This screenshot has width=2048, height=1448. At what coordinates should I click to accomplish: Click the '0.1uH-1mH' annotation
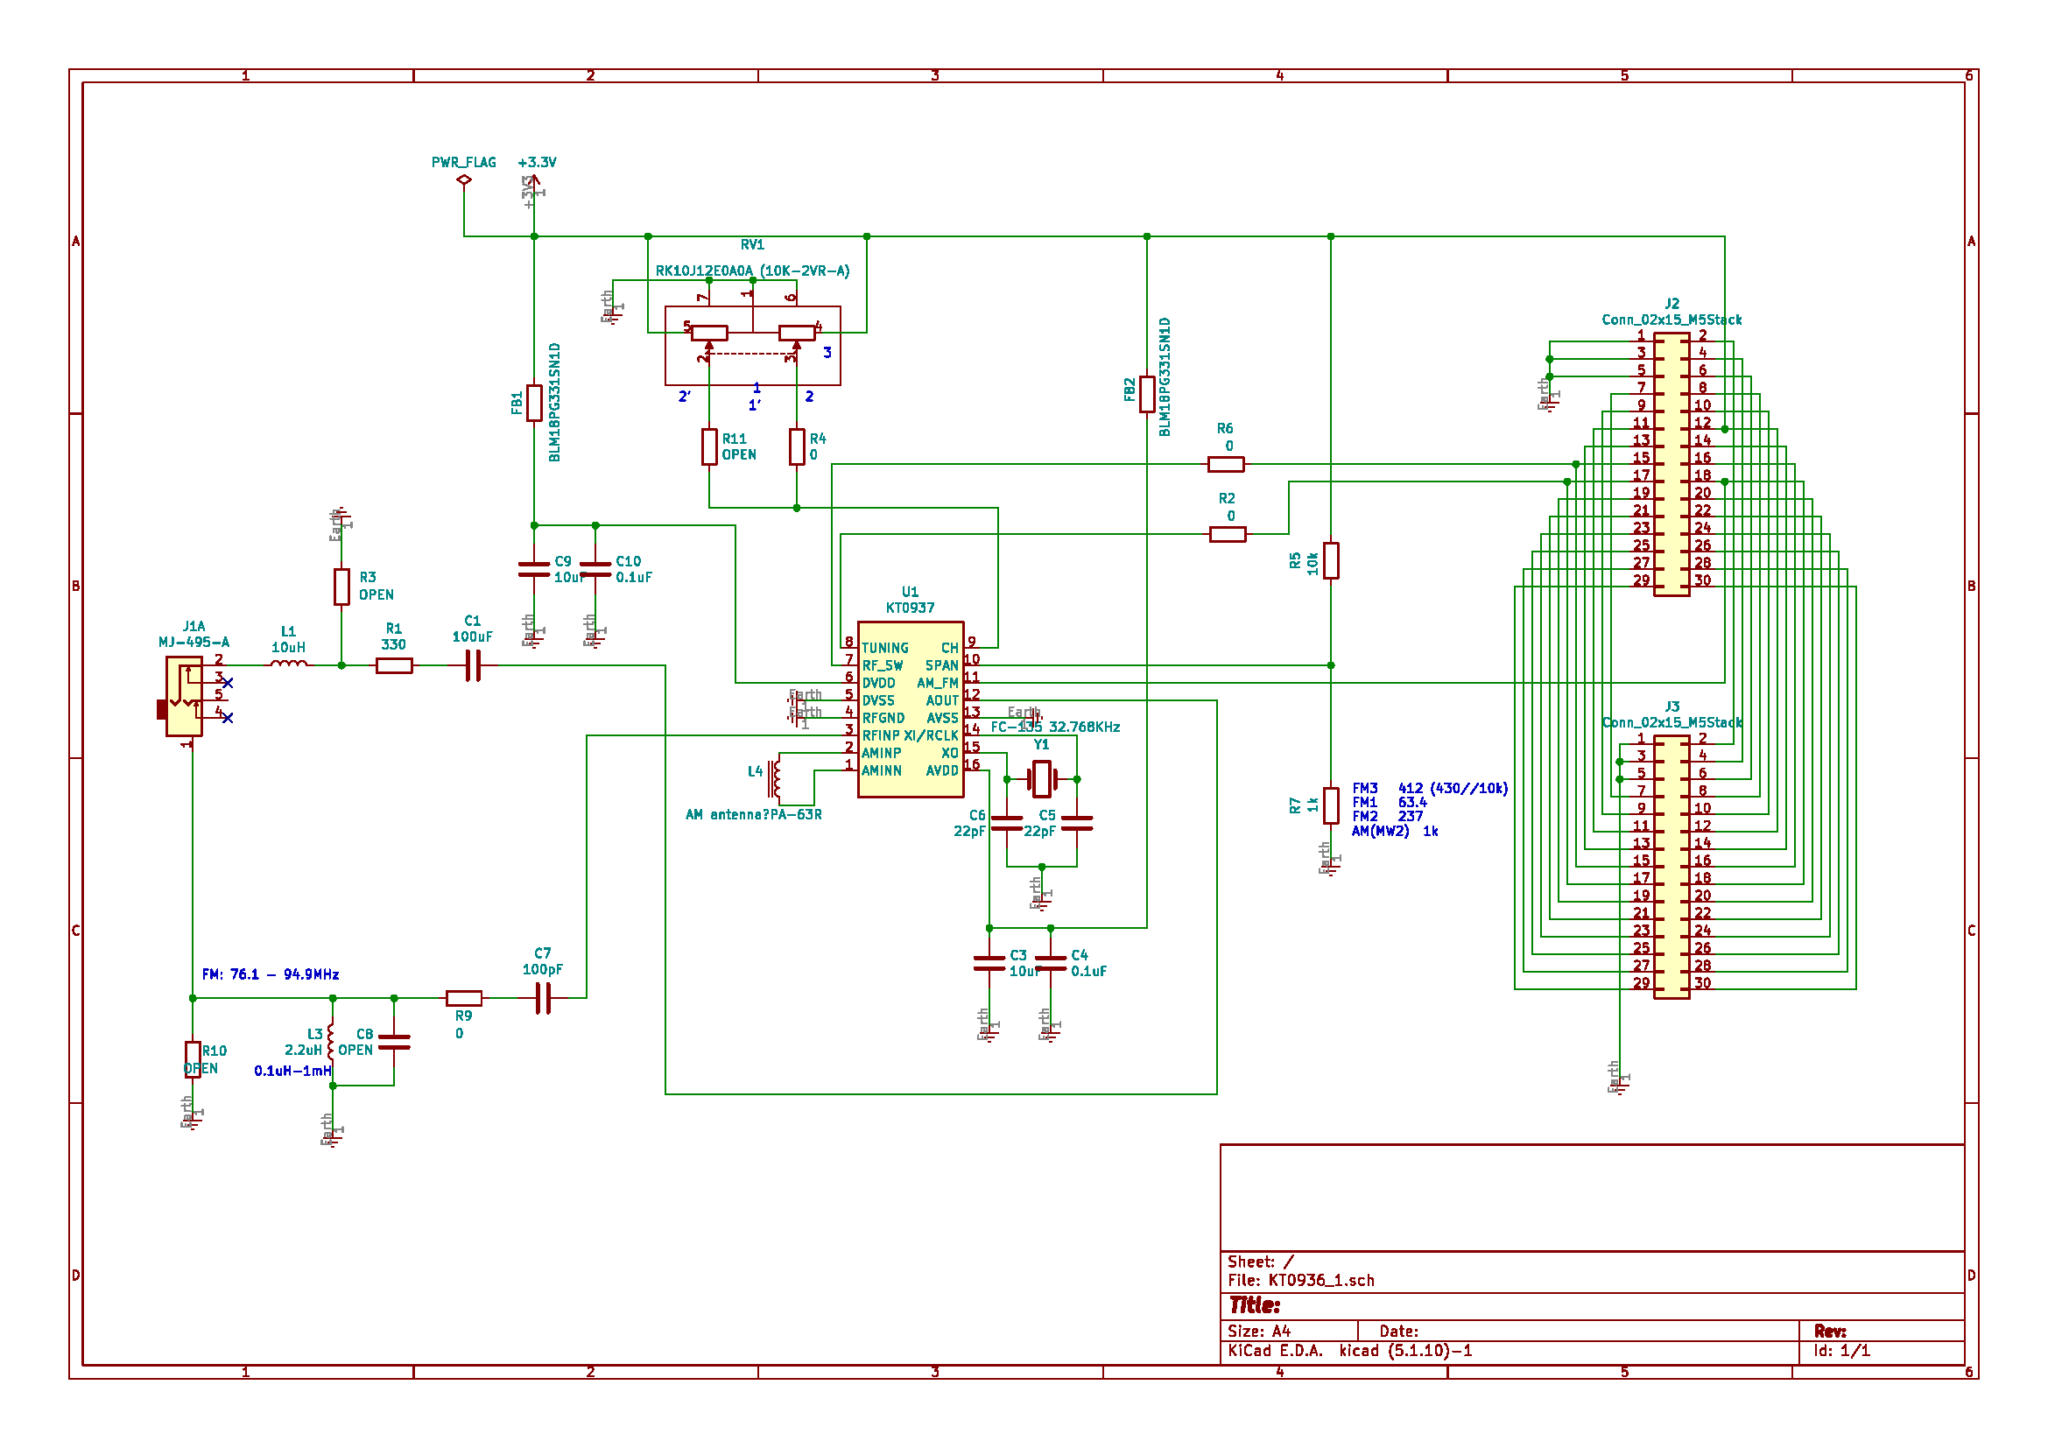point(292,1071)
